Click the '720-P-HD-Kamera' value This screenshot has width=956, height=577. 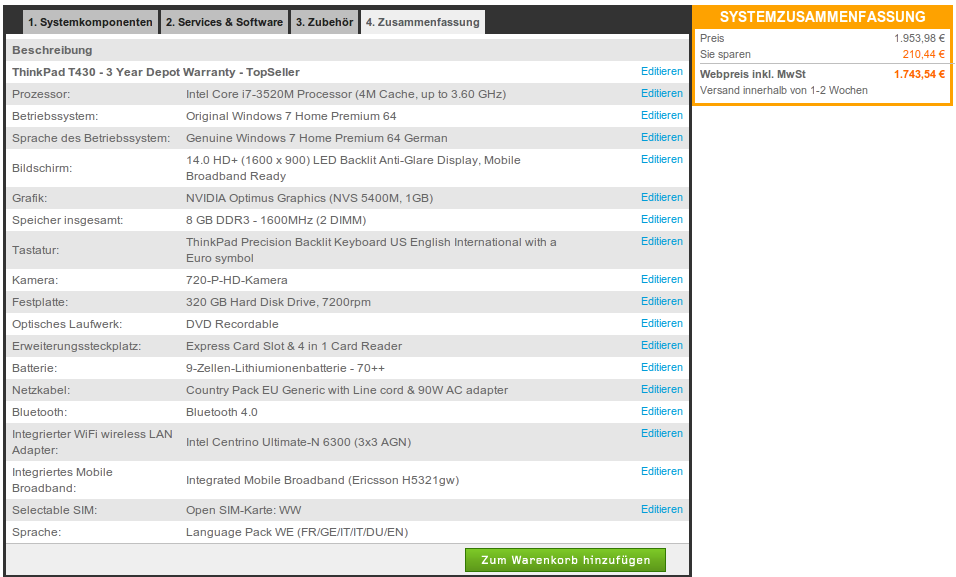pyautogui.click(x=237, y=280)
